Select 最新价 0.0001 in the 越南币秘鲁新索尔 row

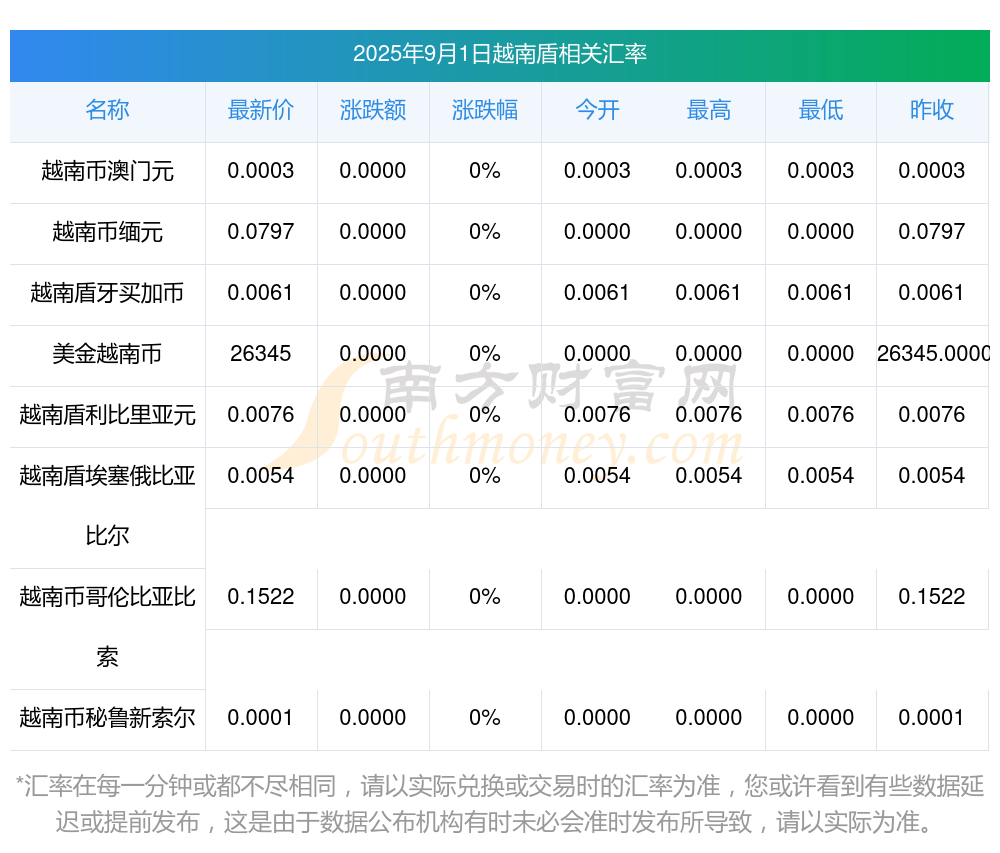pyautogui.click(x=260, y=718)
